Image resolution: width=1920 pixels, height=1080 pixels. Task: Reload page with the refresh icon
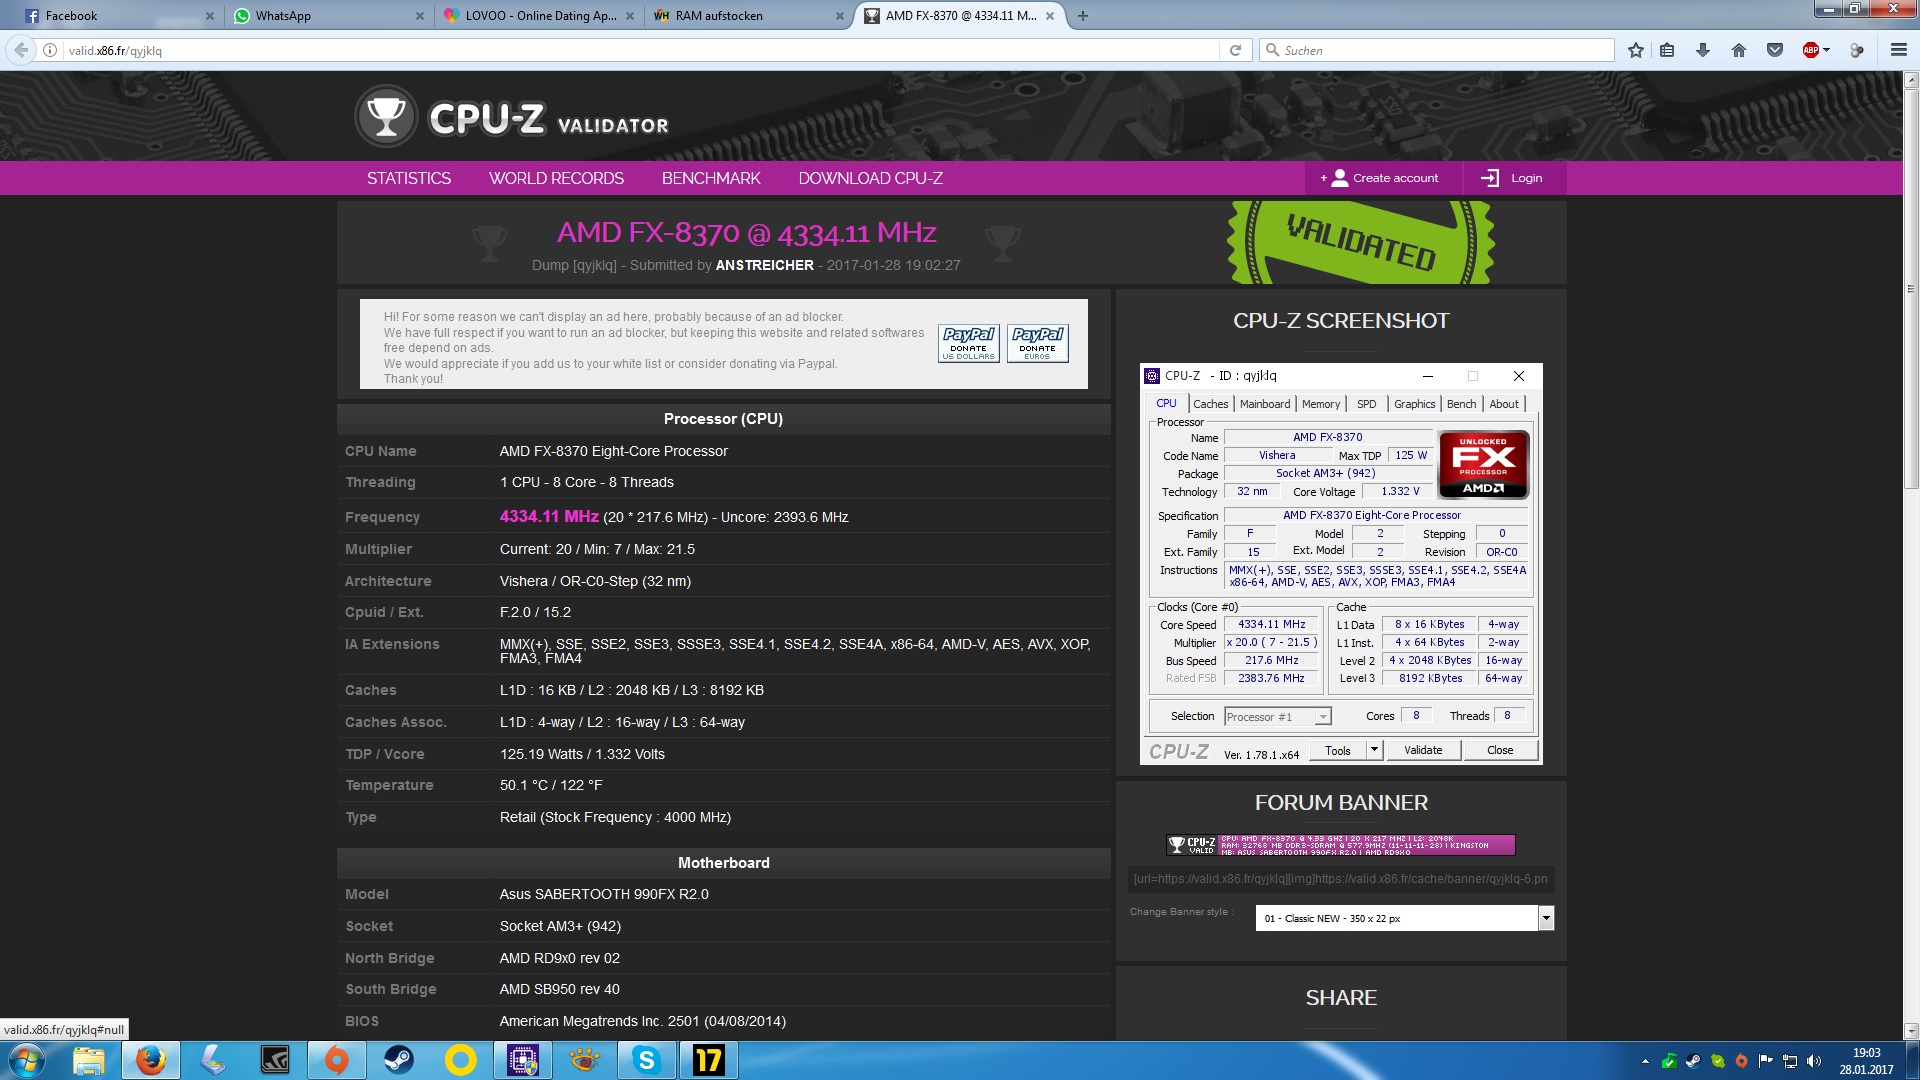coord(1235,50)
